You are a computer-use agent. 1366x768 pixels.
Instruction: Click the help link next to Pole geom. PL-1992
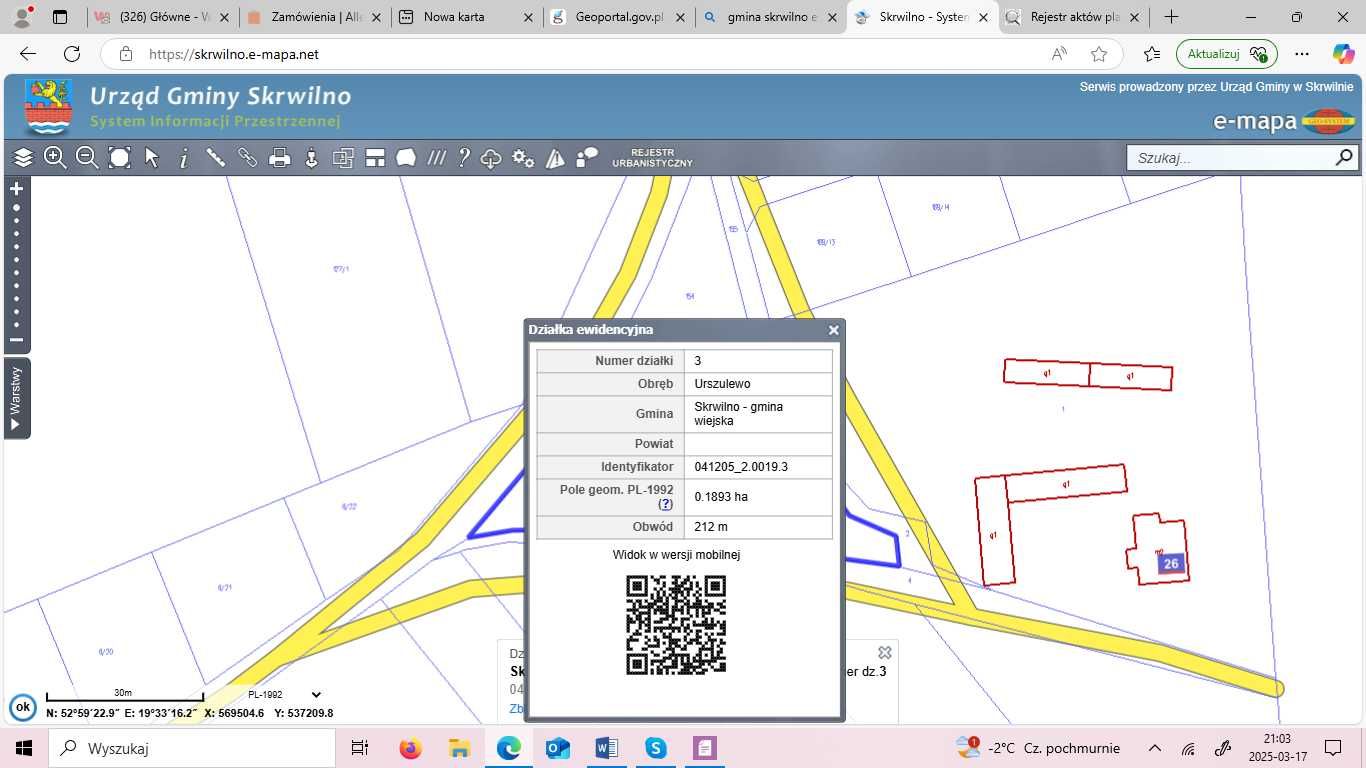[665, 505]
